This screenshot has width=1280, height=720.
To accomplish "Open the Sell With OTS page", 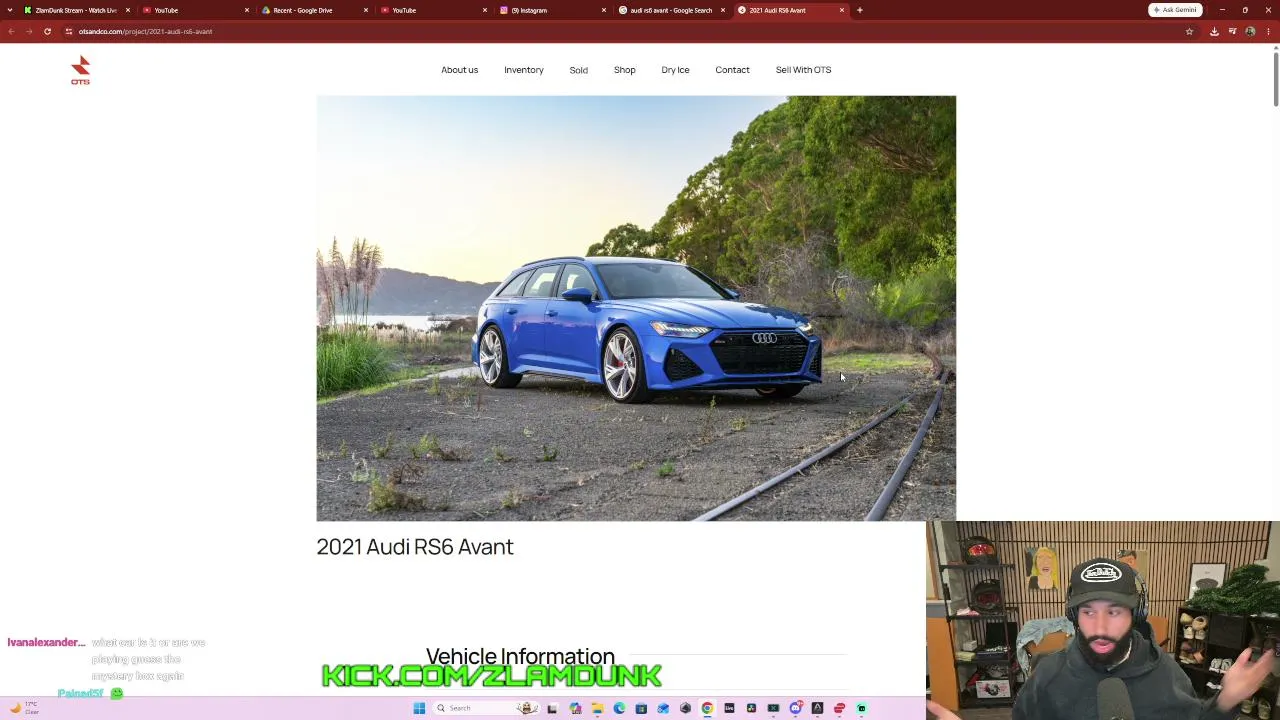I will tap(804, 70).
